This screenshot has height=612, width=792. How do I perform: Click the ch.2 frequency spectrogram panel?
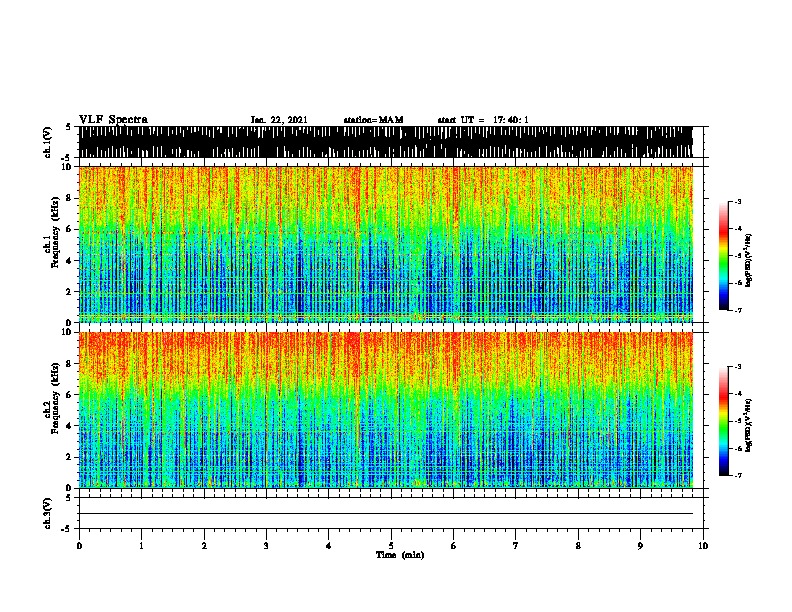(386, 410)
